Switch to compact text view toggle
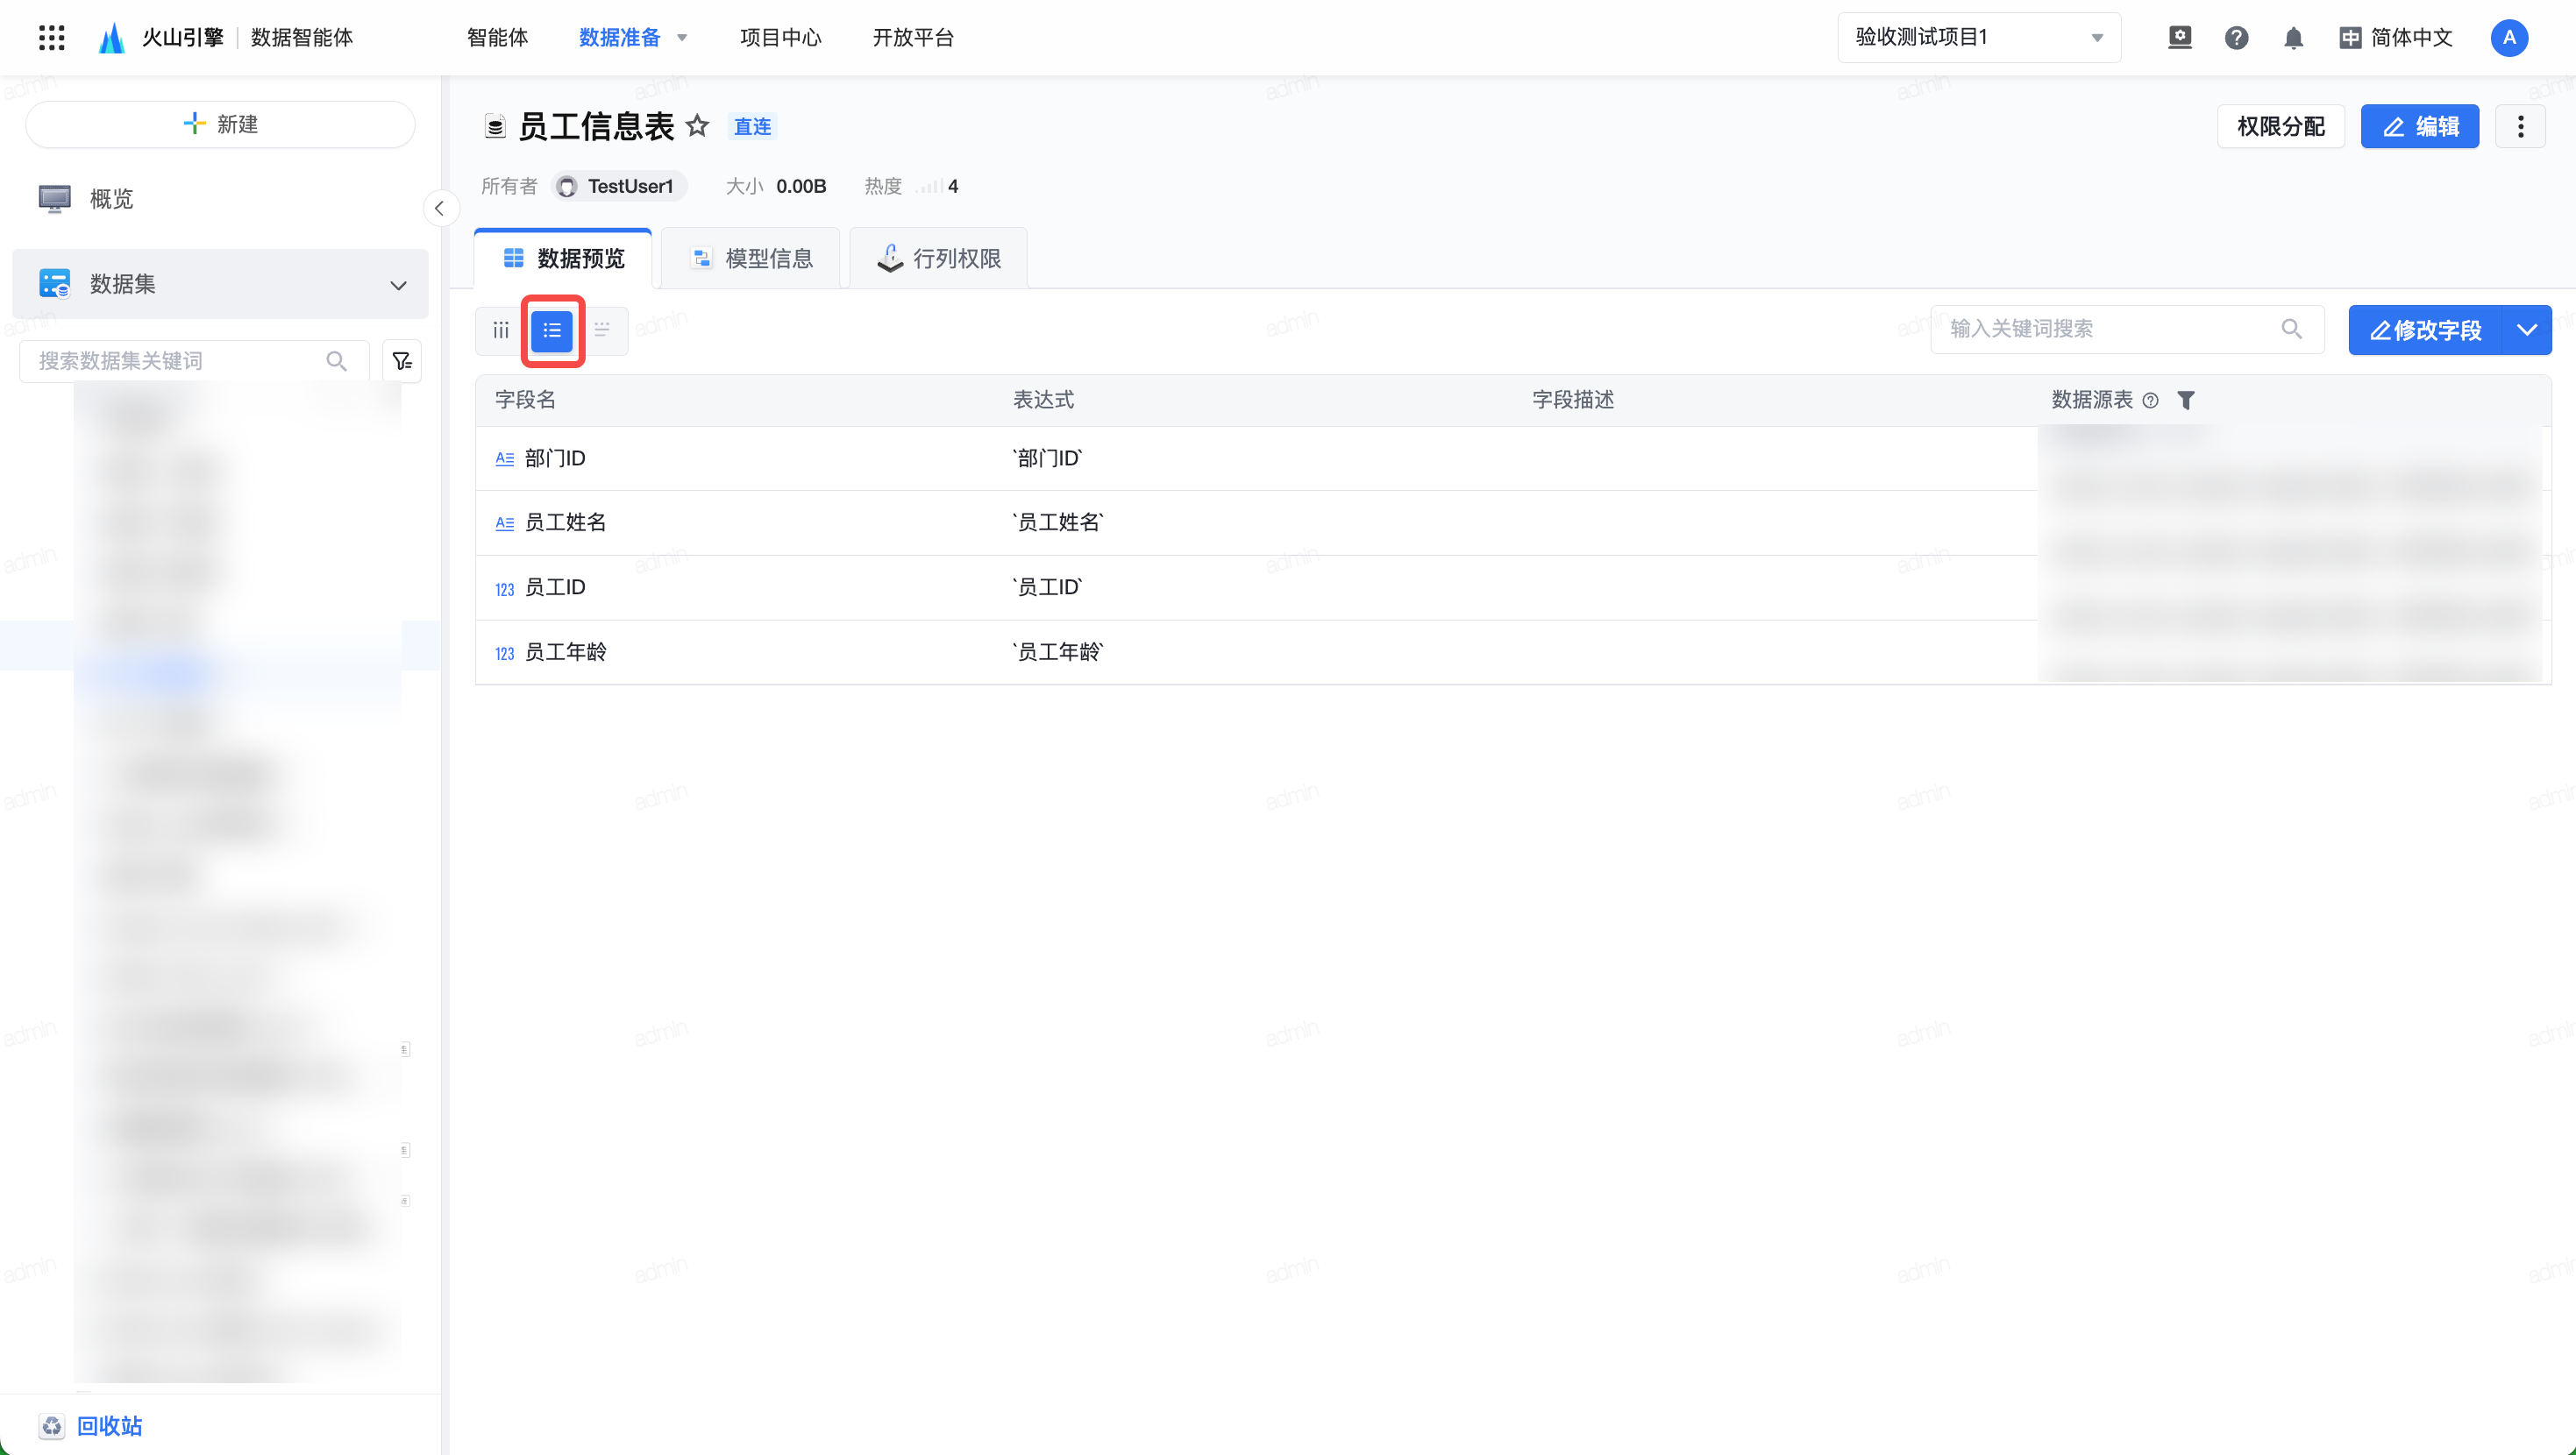Screen dimensions: 2576x1455 click(602, 330)
